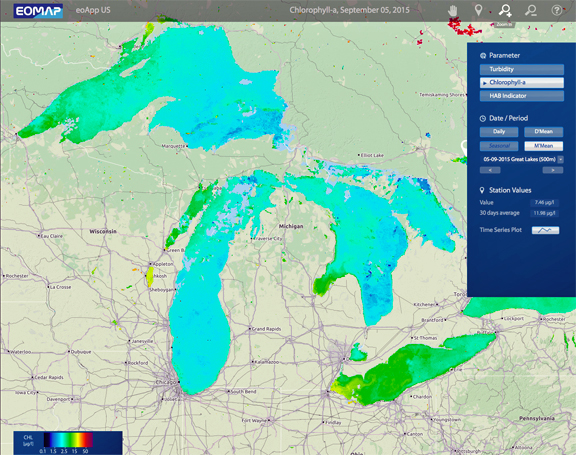Viewport: 576px width, 455px height.
Task: Go to next date with right arrow
Action: pos(553,170)
